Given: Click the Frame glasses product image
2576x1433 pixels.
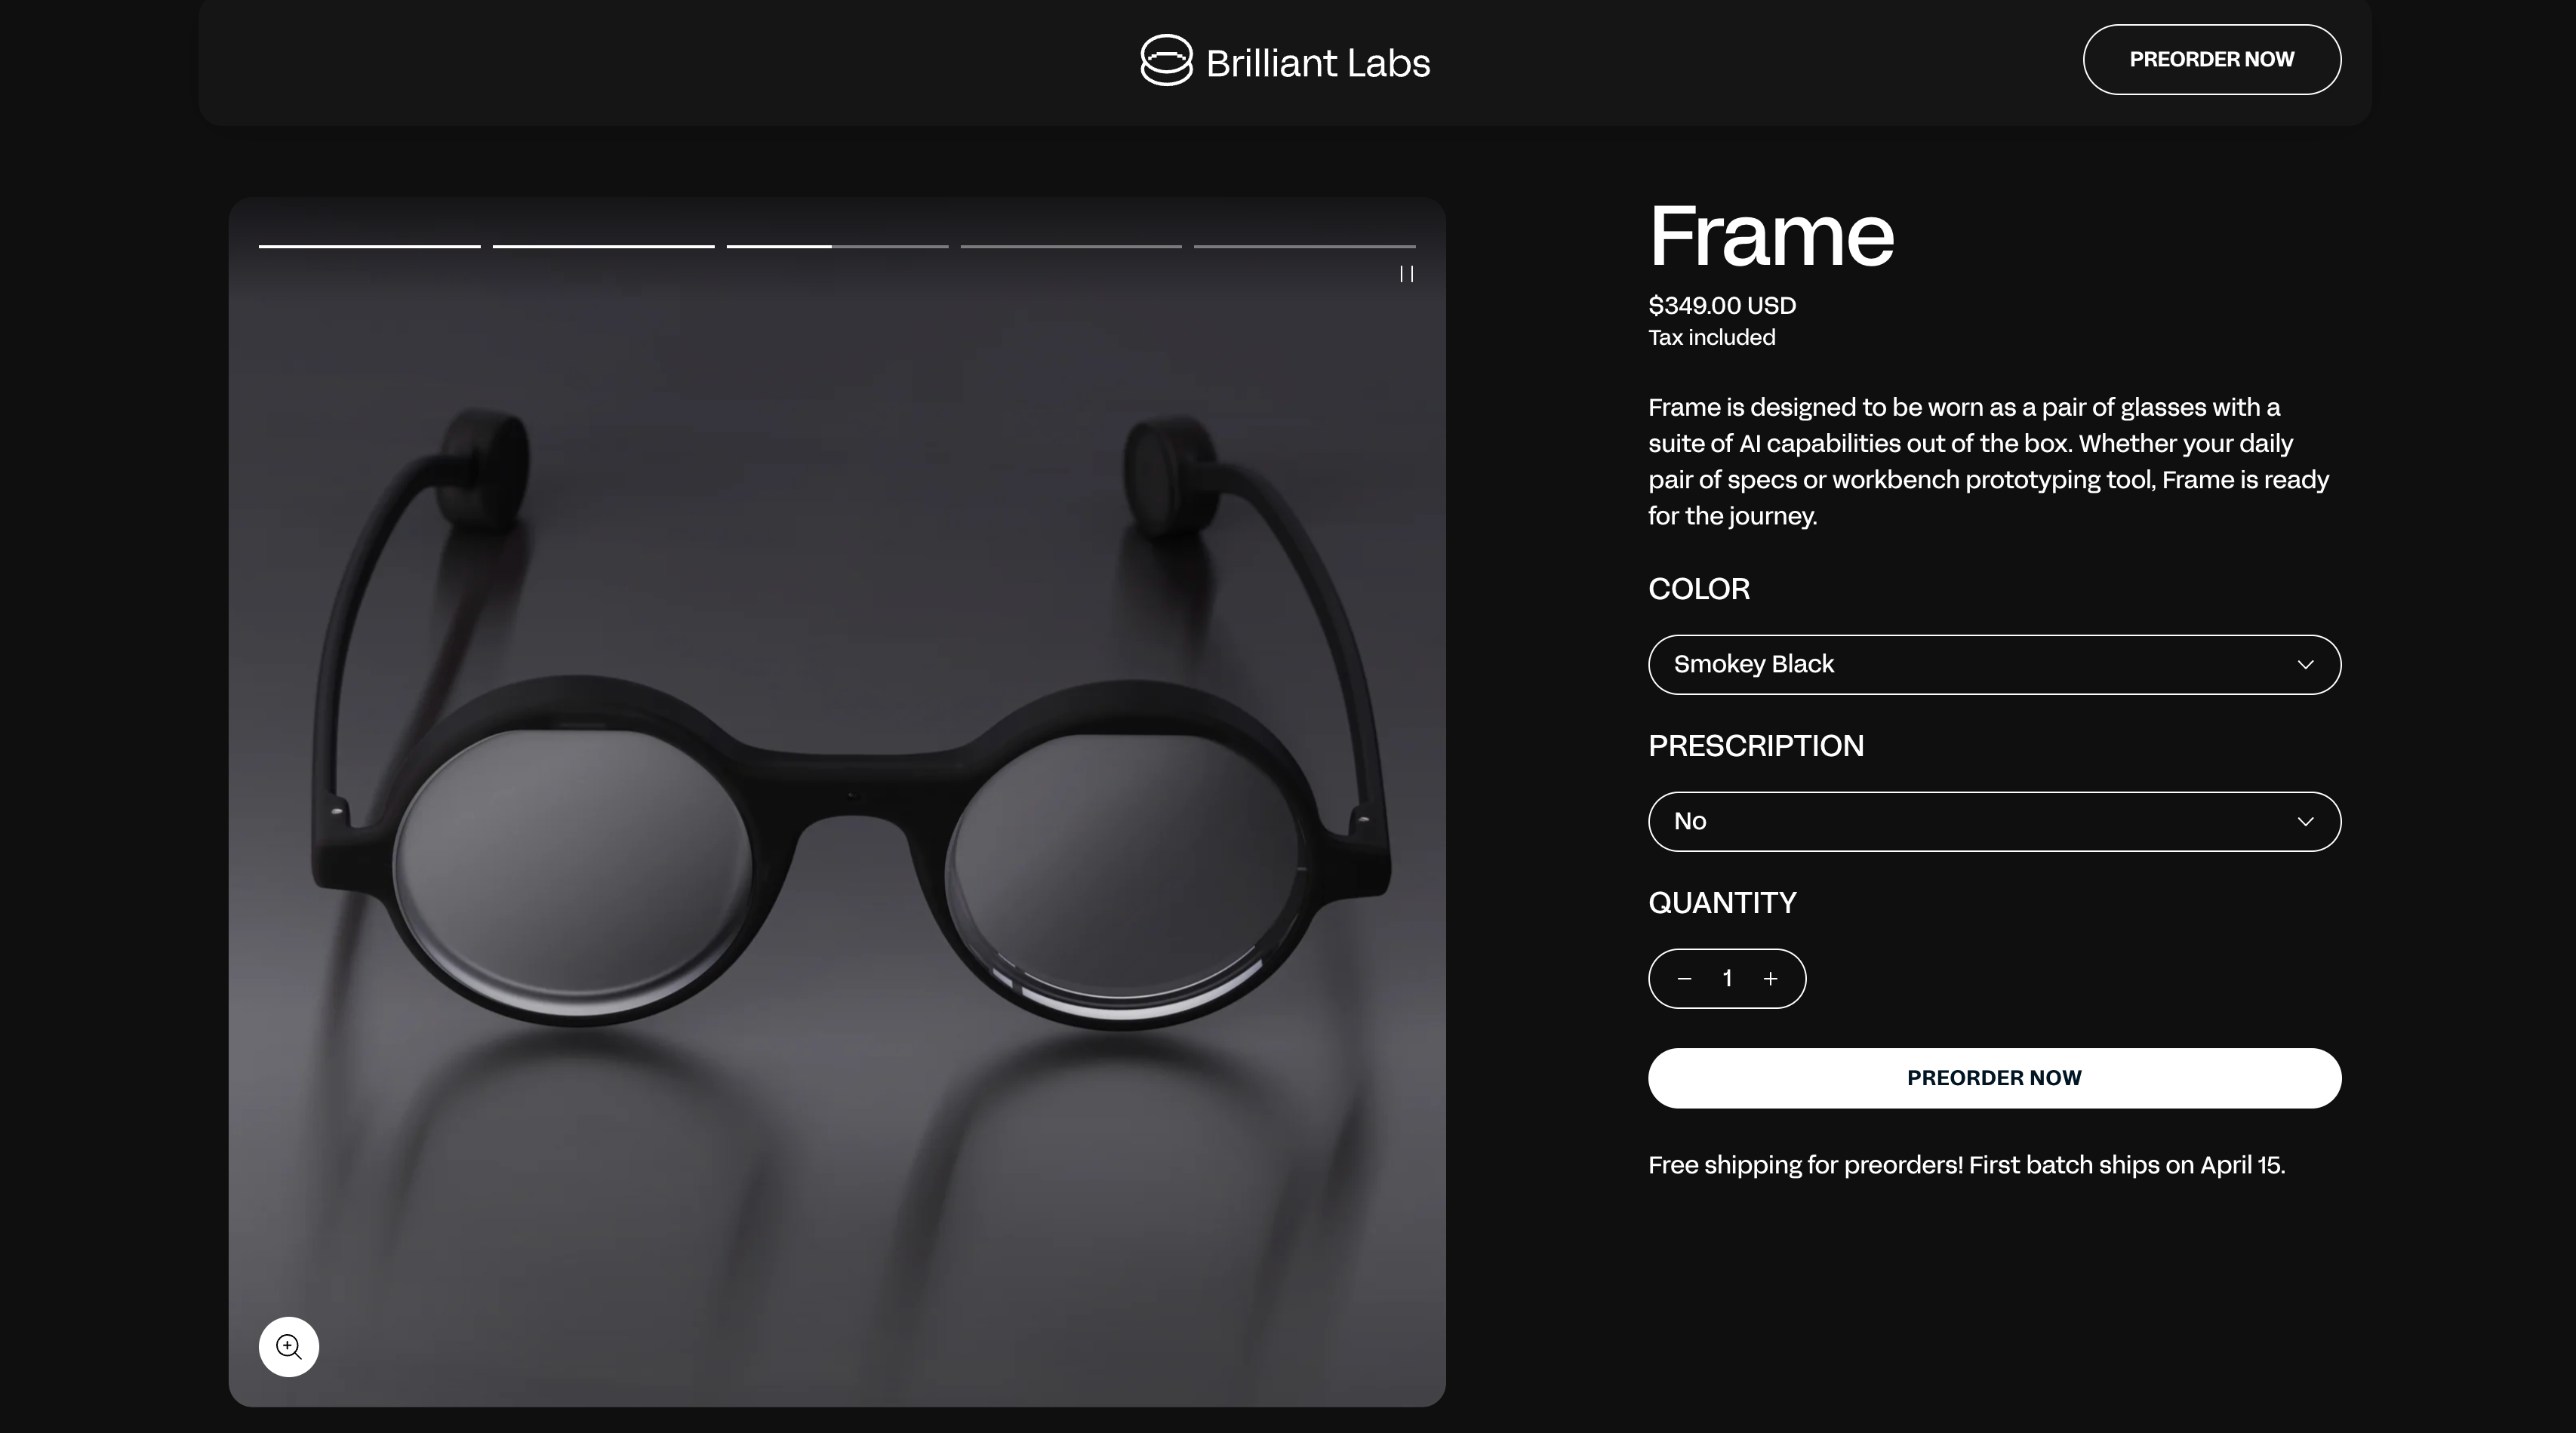Looking at the screenshot, I should [x=836, y=800].
